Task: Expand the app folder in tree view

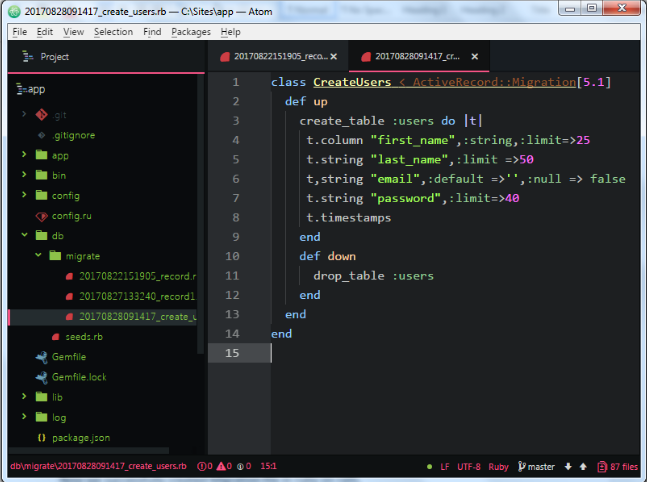Action: (24, 156)
